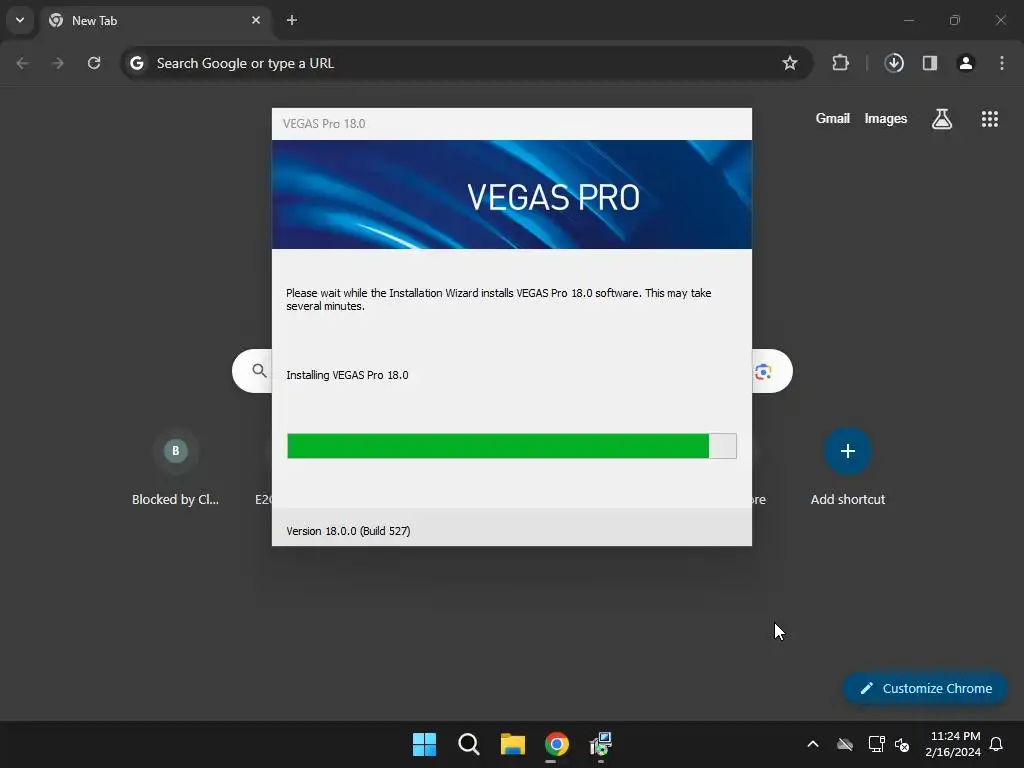This screenshot has height=768, width=1024.
Task: Switch to Chrome in the taskbar
Action: (x=557, y=744)
